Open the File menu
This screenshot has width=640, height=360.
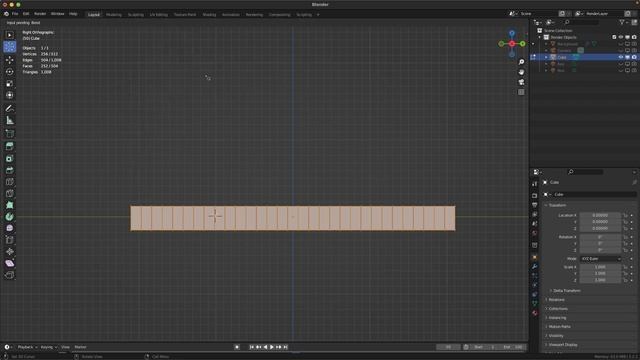(x=15, y=14)
